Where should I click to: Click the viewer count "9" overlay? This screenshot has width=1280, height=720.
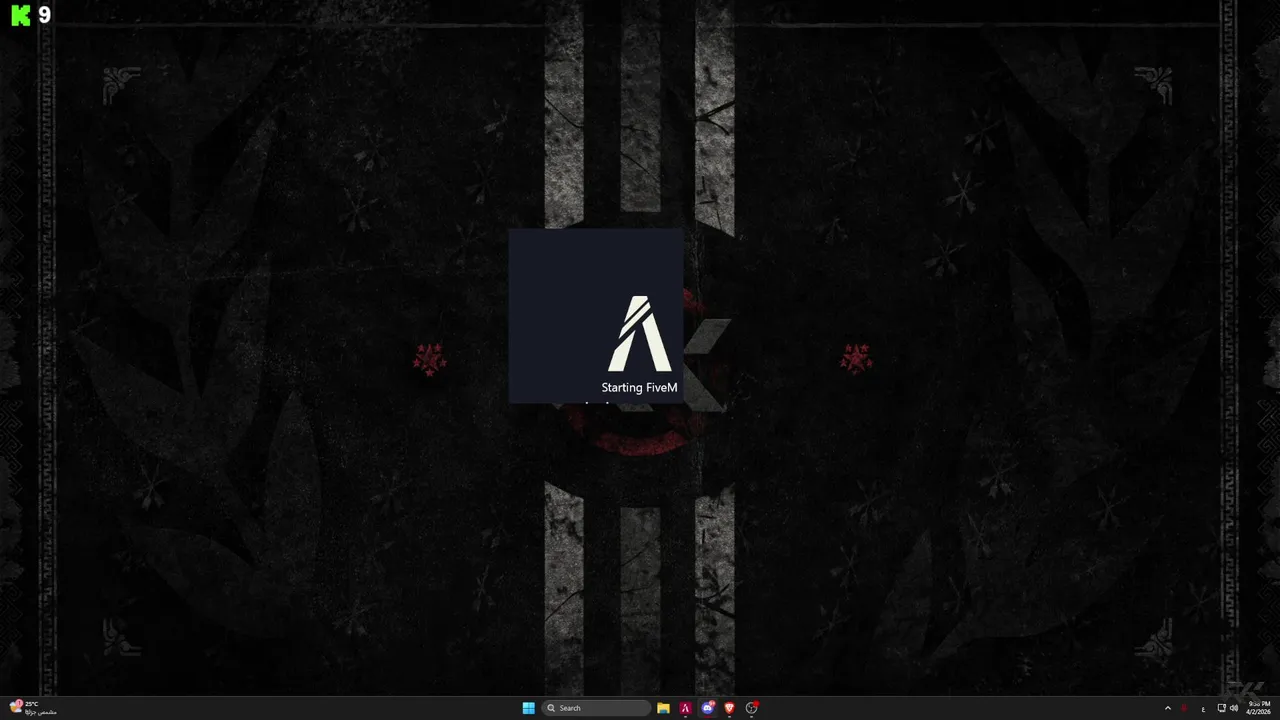coord(44,15)
